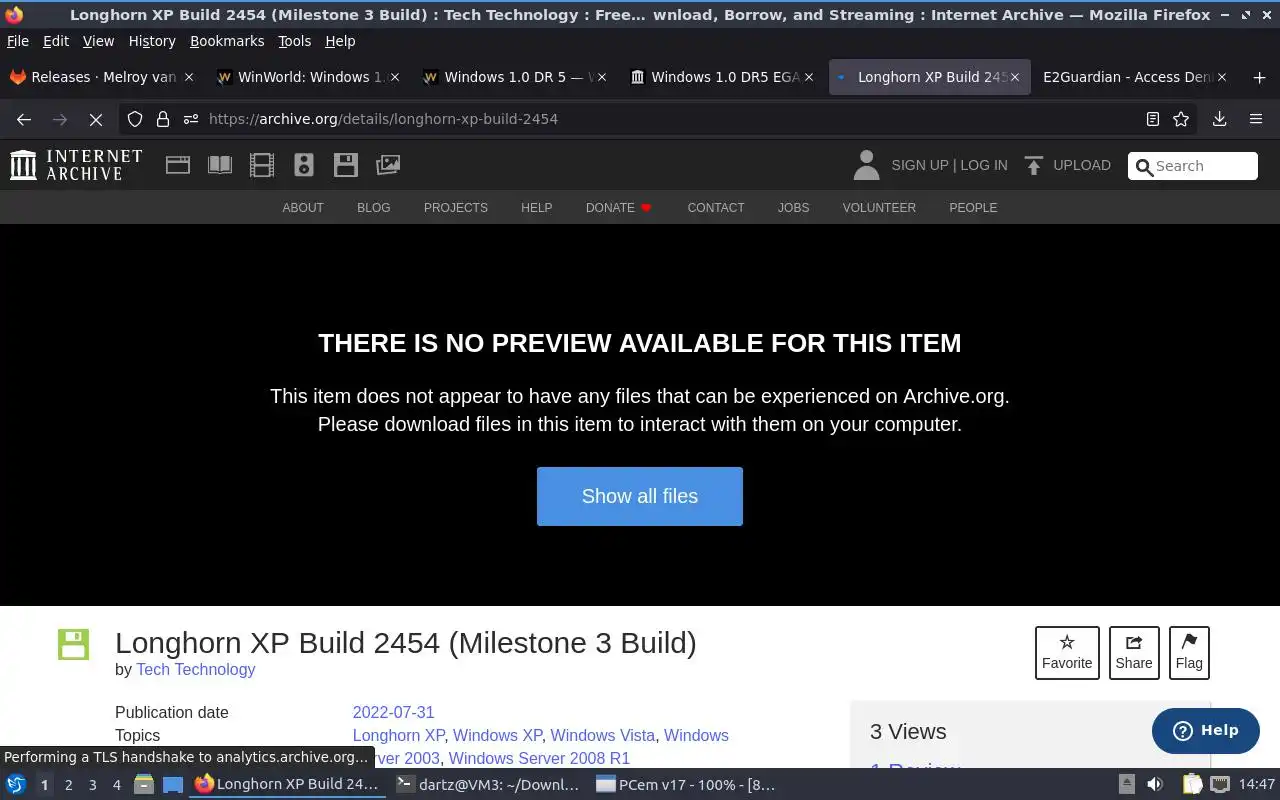Image resolution: width=1280 pixels, height=800 pixels.
Task: Click the Help chat widget button
Action: [1205, 730]
